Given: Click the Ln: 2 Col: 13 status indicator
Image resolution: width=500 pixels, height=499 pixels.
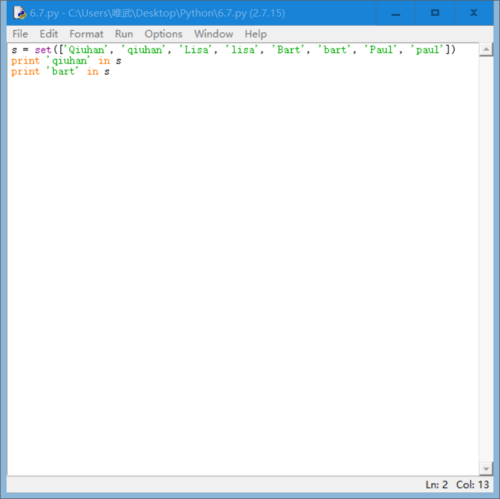Looking at the screenshot, I should click(457, 485).
